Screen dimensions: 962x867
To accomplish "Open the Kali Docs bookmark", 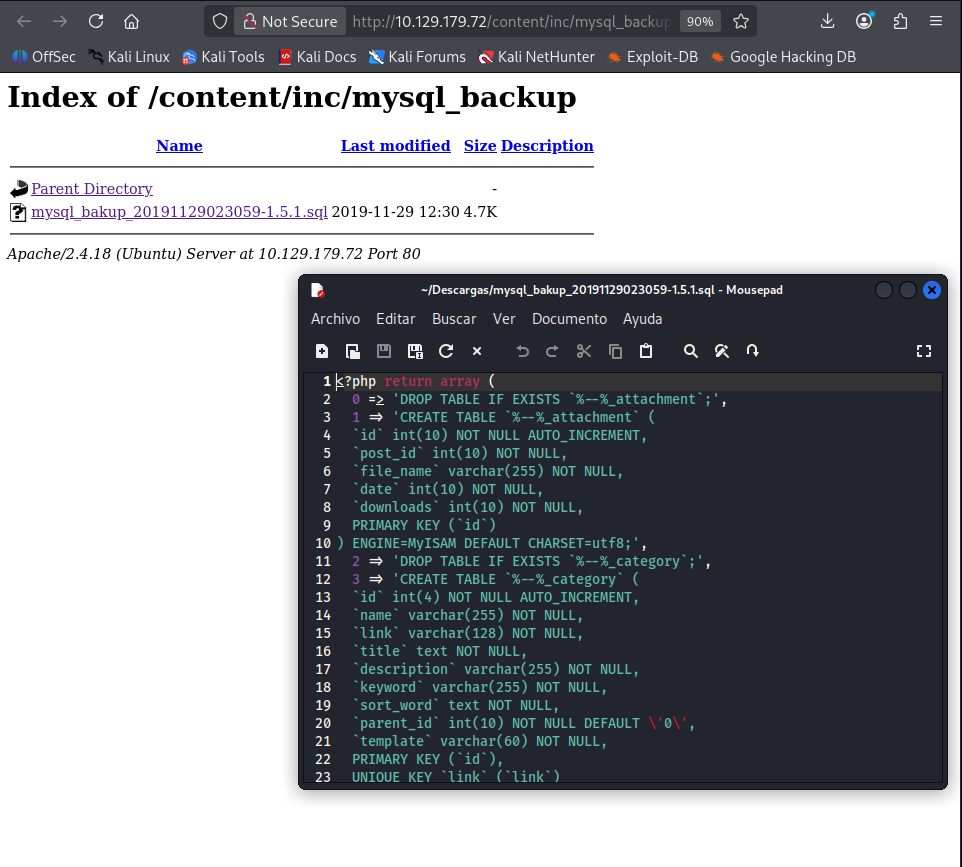I will point(317,57).
